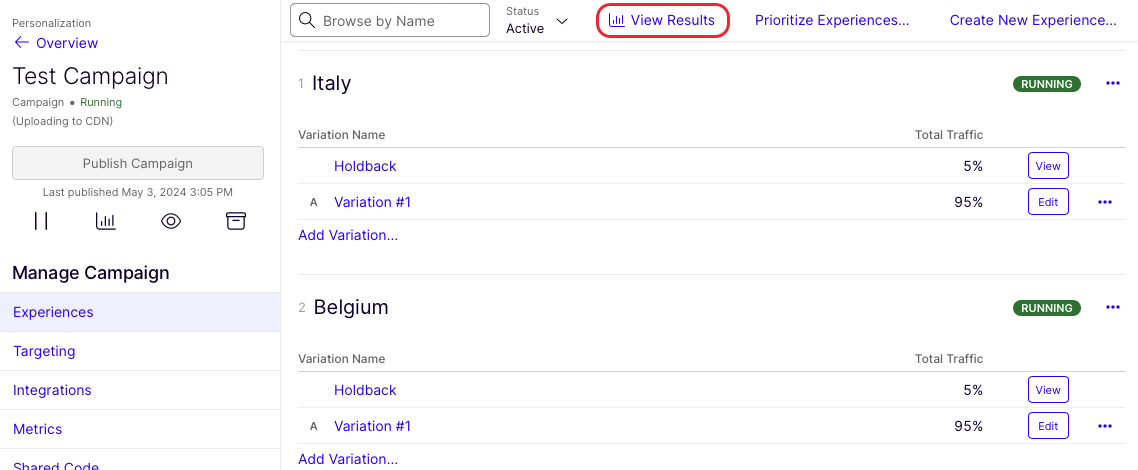The height and width of the screenshot is (470, 1138).
Task: Open results via the sidebar bar chart icon
Action: pos(106,221)
